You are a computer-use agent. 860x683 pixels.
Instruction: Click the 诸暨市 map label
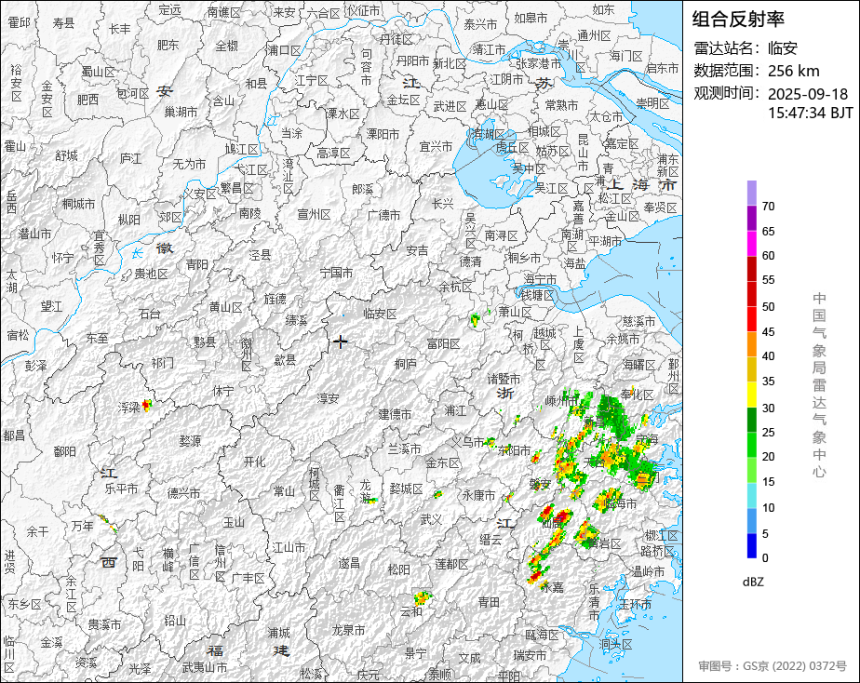click(504, 379)
